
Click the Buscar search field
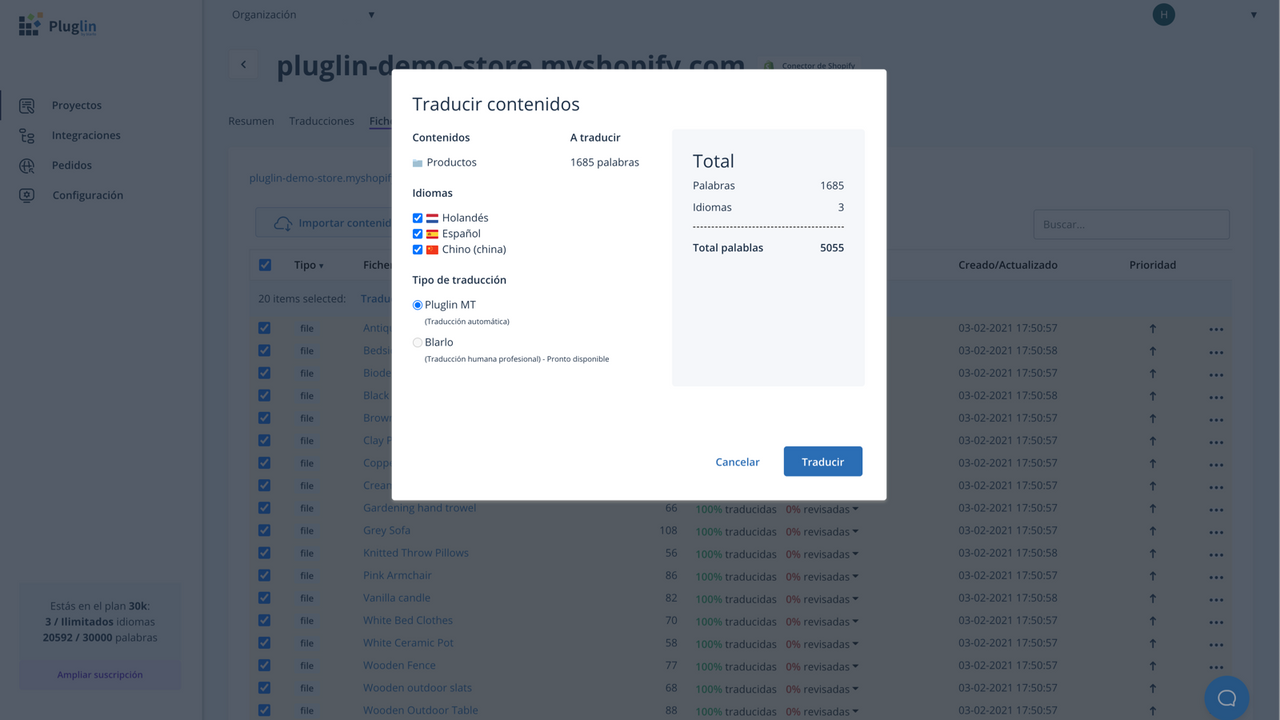point(1131,224)
